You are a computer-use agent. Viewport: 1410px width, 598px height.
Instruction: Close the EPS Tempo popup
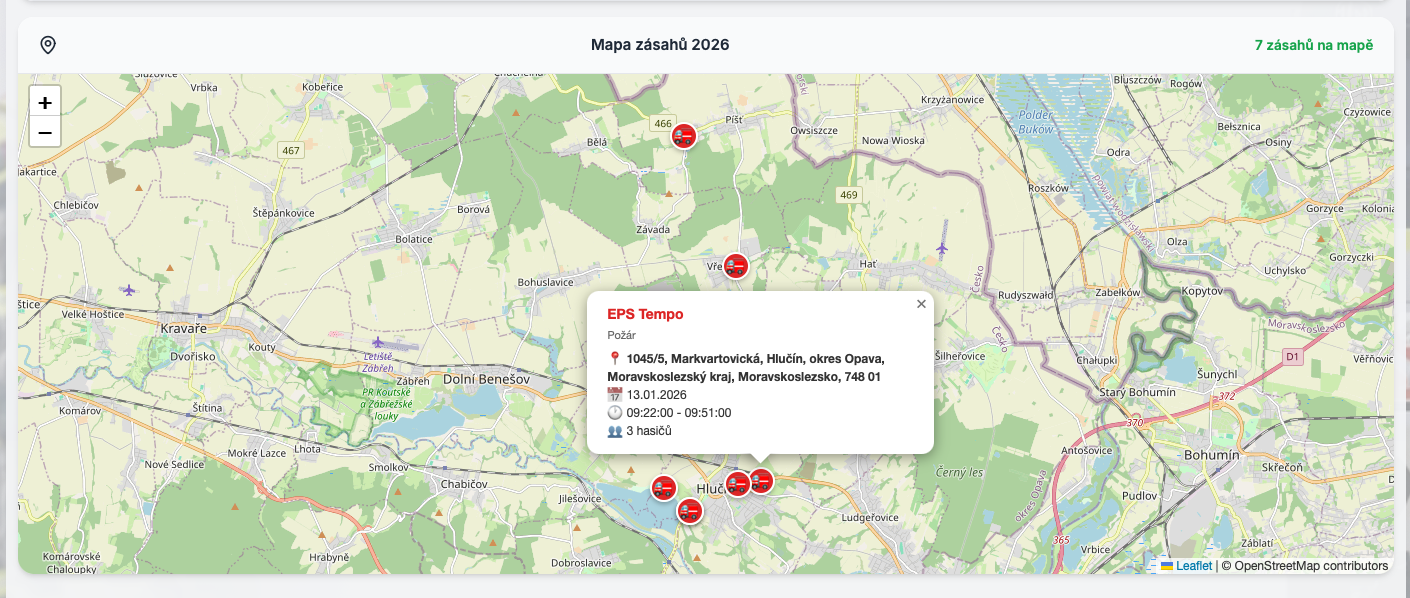click(x=920, y=303)
